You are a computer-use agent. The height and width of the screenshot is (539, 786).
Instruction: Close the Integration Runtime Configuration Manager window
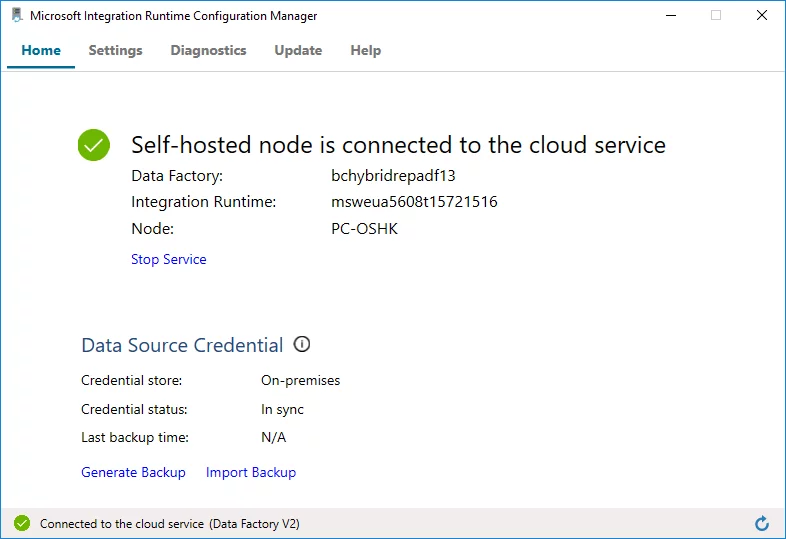[762, 15]
